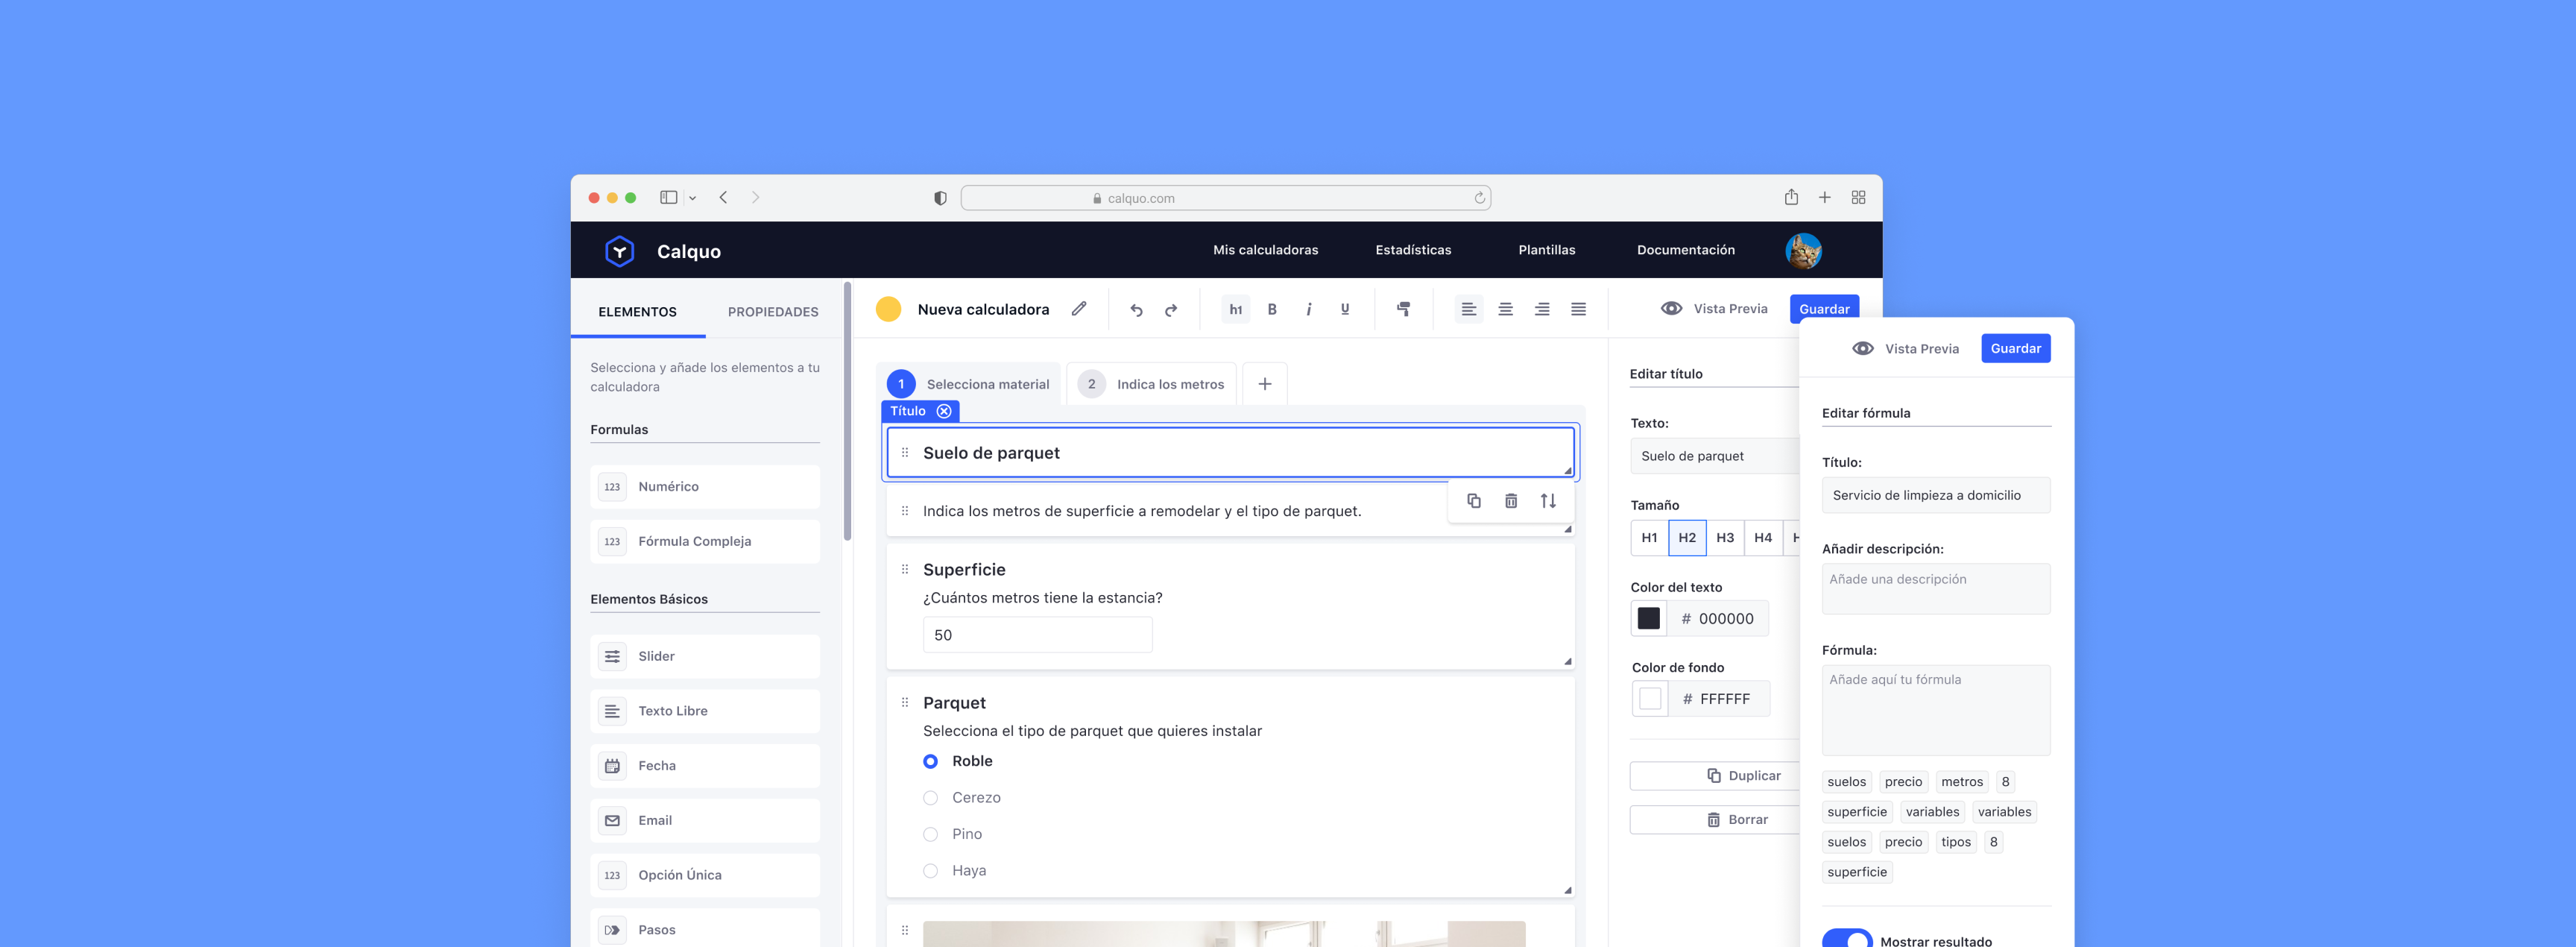This screenshot has height=947, width=2576.
Task: Select the H4 size option
Action: pyautogui.click(x=1763, y=538)
